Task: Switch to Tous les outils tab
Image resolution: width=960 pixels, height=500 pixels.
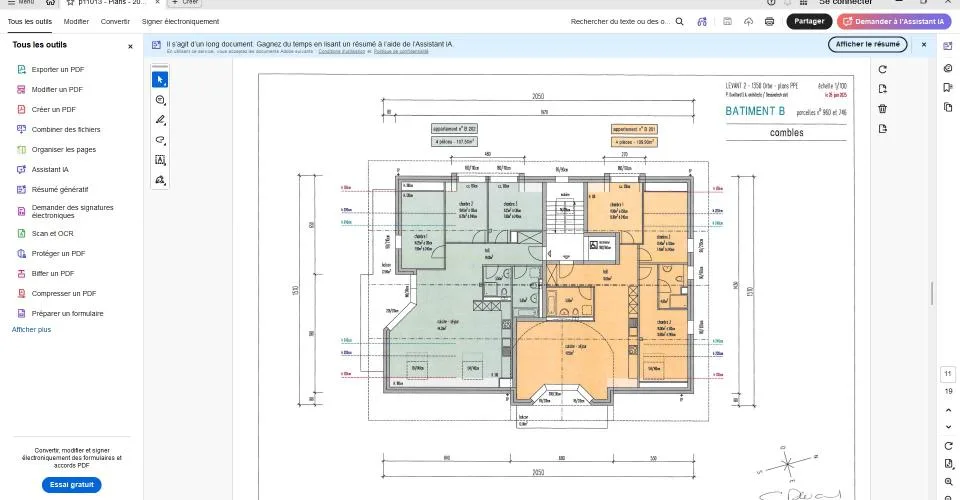Action: coord(29,21)
